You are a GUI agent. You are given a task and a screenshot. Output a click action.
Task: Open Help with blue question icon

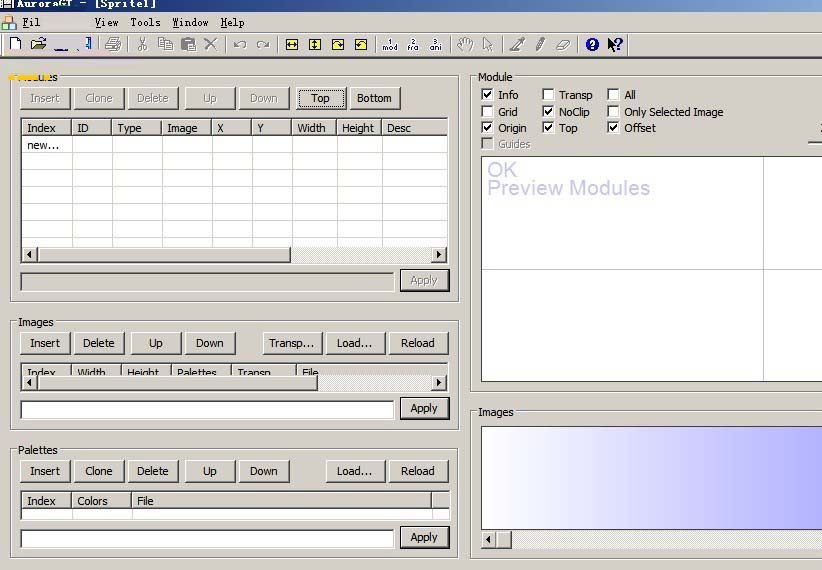click(x=592, y=45)
